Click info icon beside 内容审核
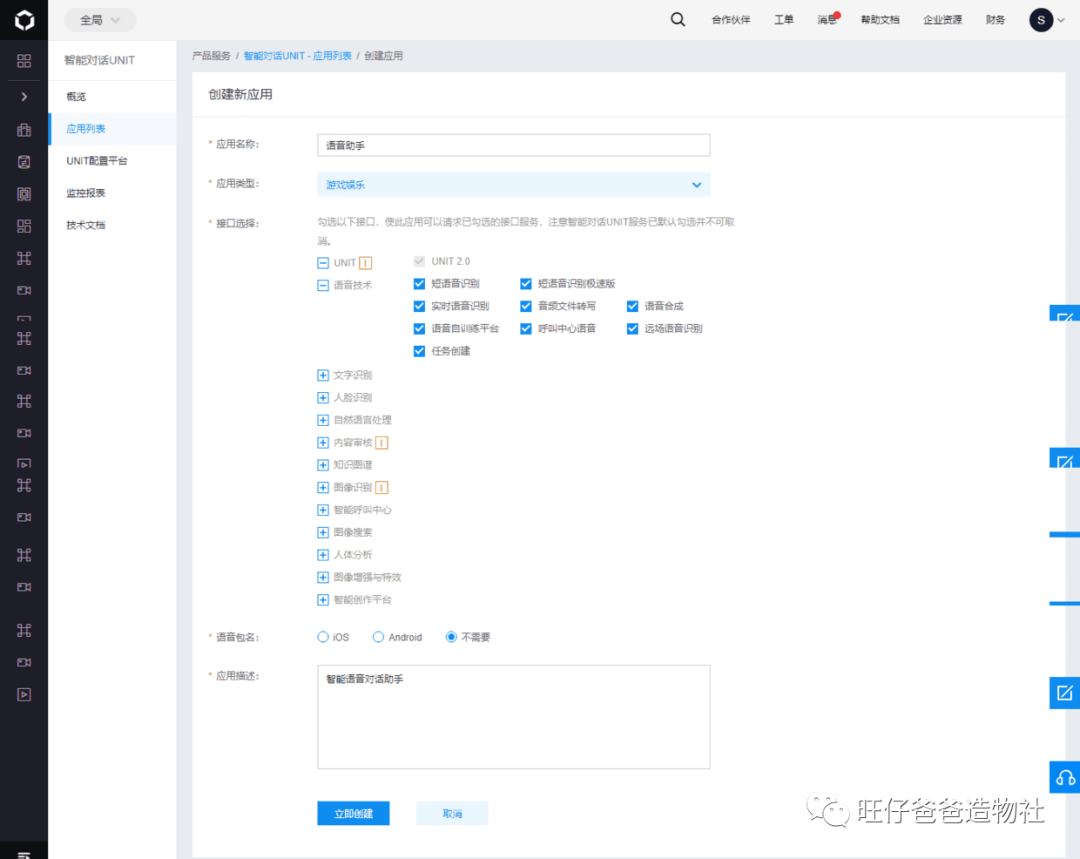Screen dimensions: 1080x859 click(382, 443)
